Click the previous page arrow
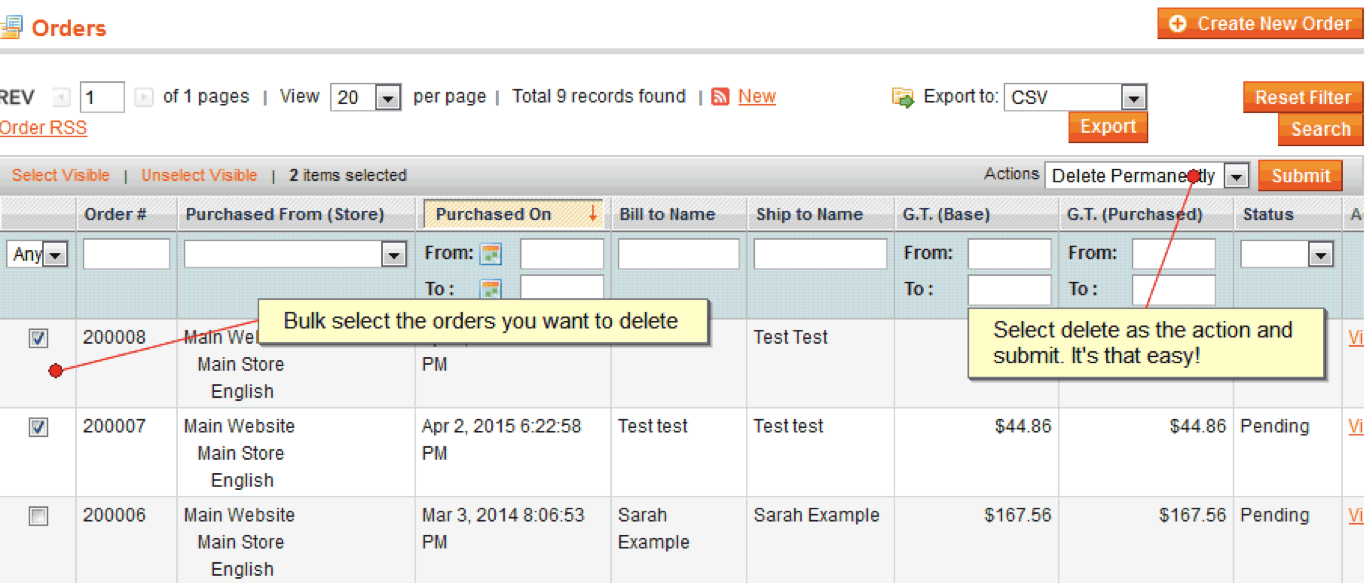This screenshot has width=1369, height=584. click(x=63, y=96)
